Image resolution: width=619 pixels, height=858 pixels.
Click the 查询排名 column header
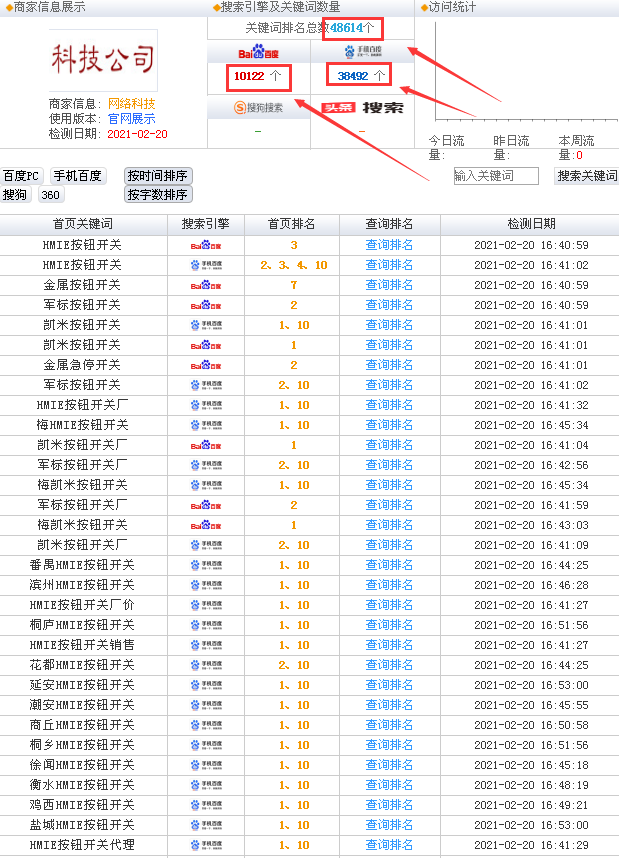coord(389,224)
